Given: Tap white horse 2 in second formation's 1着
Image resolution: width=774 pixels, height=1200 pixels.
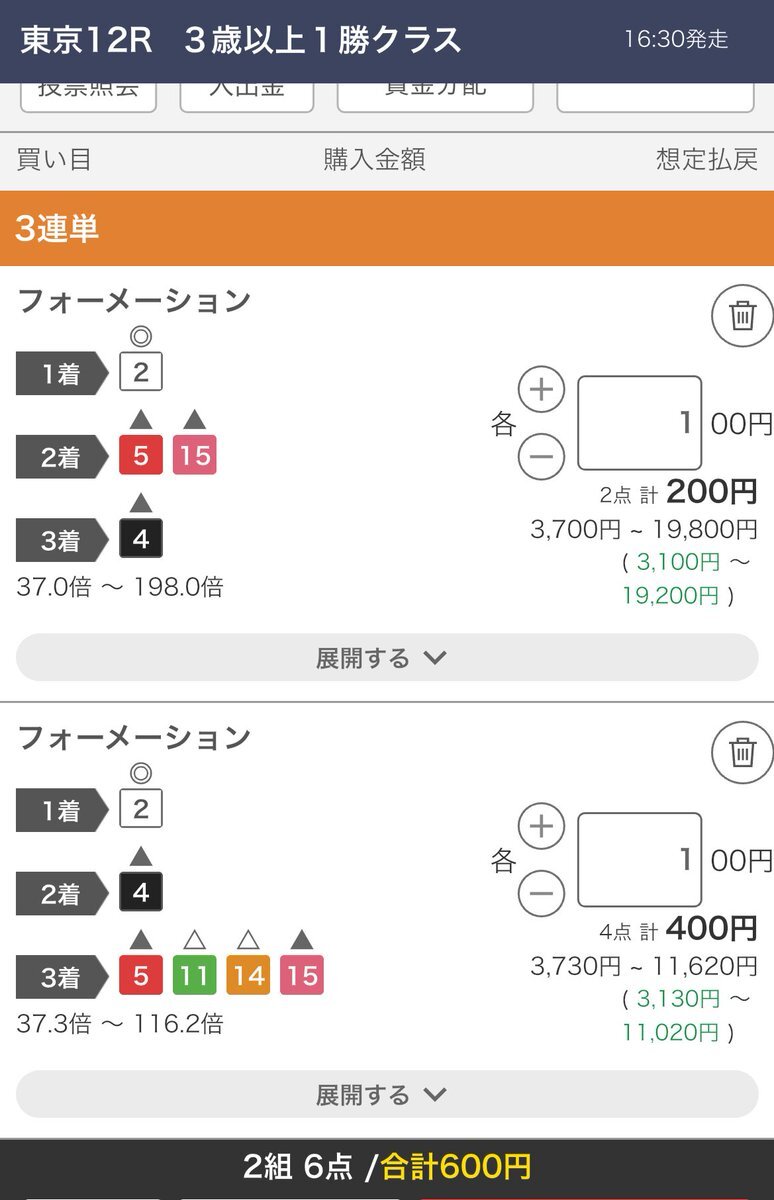Looking at the screenshot, I should pos(141,809).
